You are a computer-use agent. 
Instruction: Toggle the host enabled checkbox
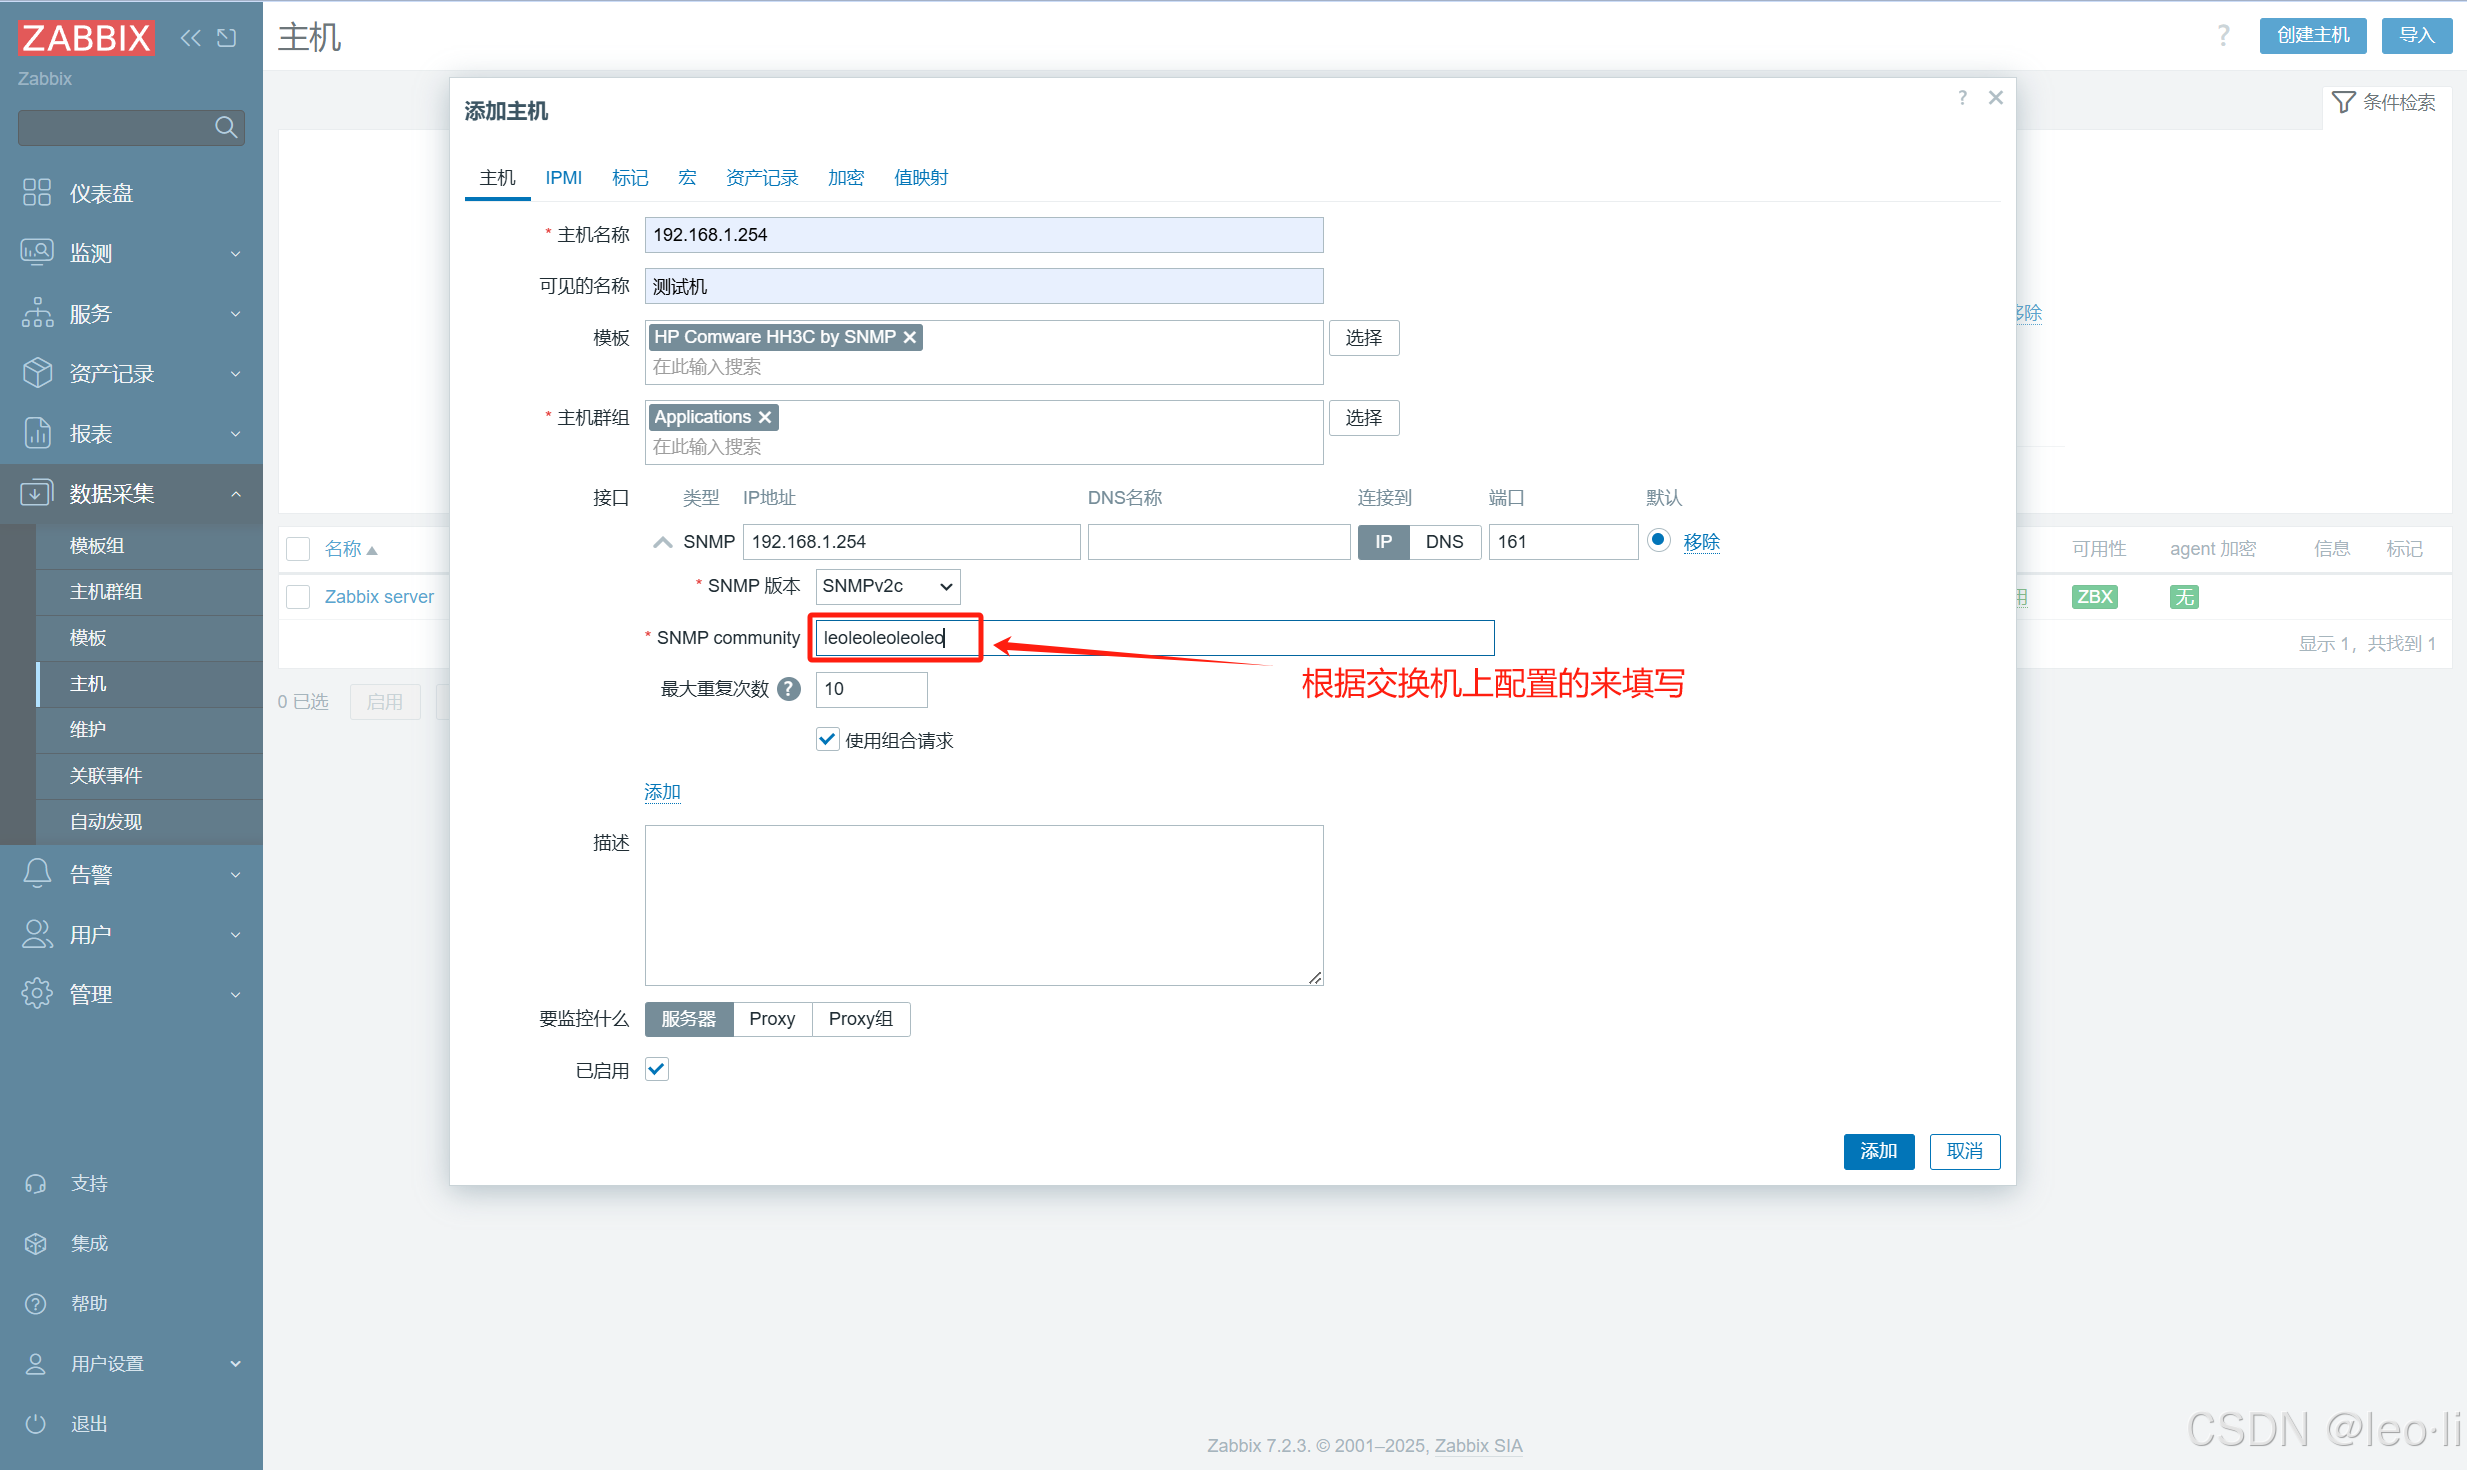[656, 1070]
